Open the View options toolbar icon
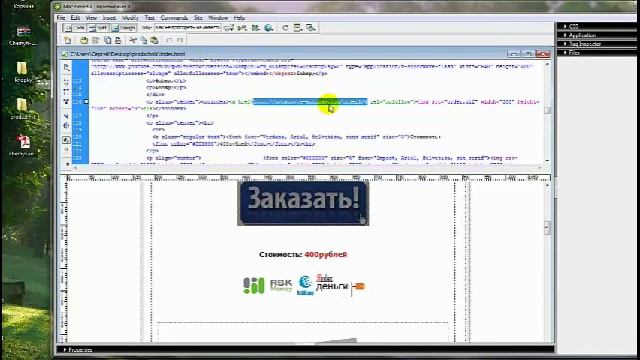Image resolution: width=640 pixels, height=360 pixels. coord(298,28)
